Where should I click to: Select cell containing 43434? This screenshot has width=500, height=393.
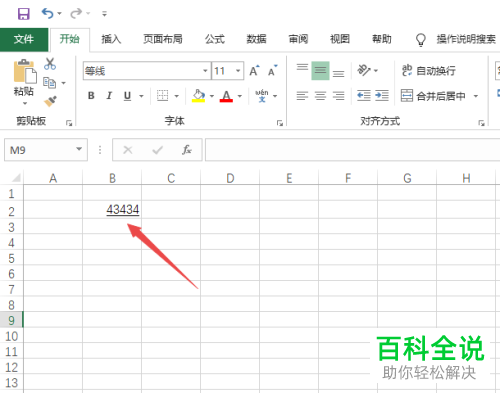[x=112, y=210]
